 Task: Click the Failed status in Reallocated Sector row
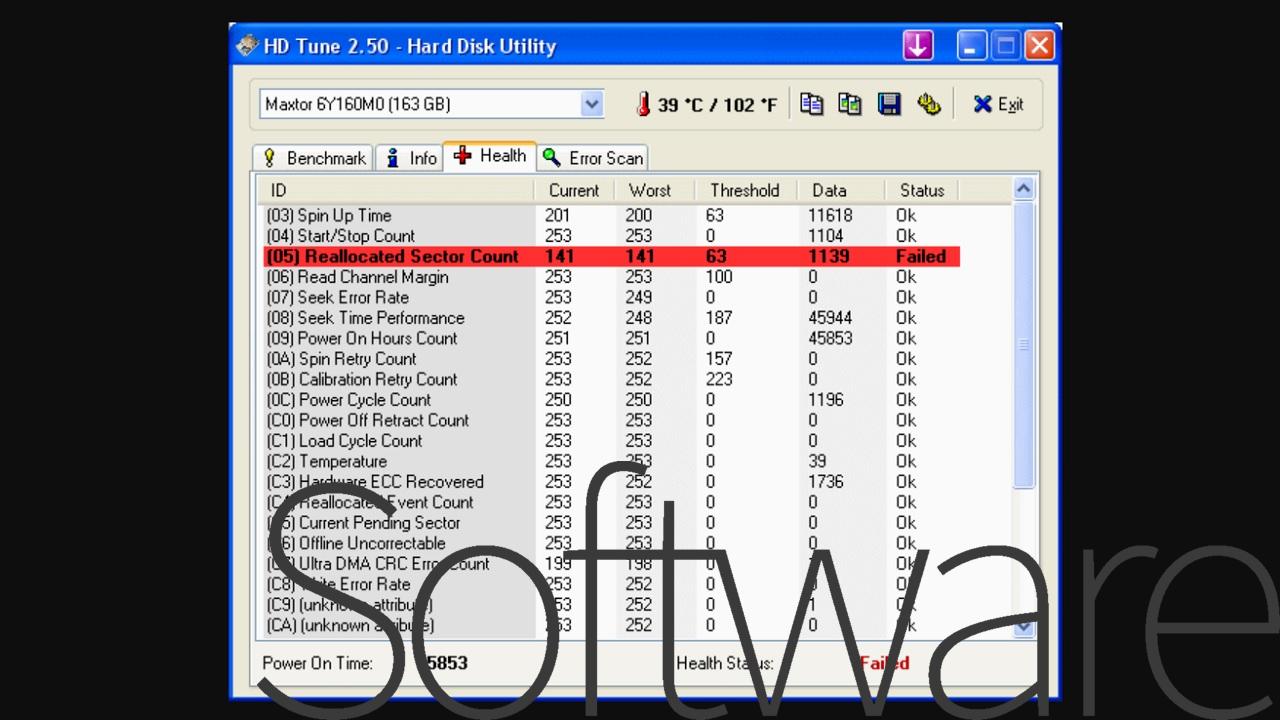(x=920, y=256)
